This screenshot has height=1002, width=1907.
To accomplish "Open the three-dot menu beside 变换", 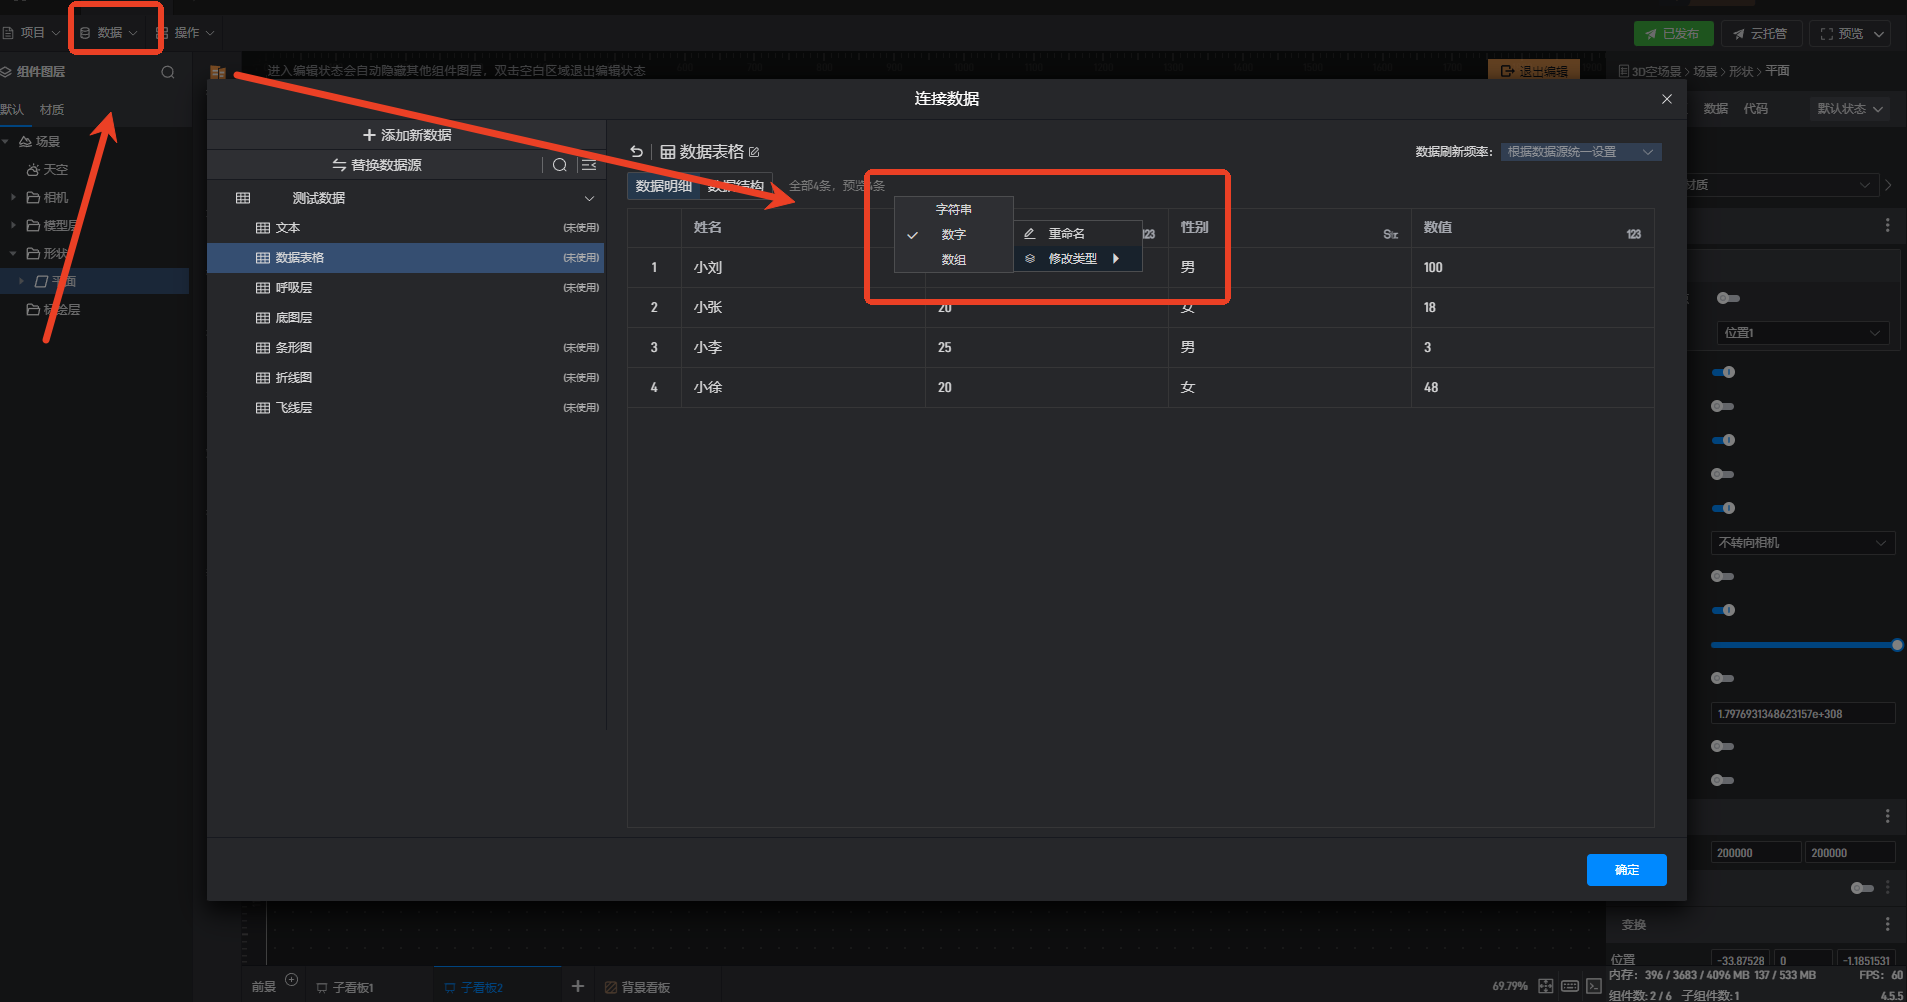I will pos(1887,924).
